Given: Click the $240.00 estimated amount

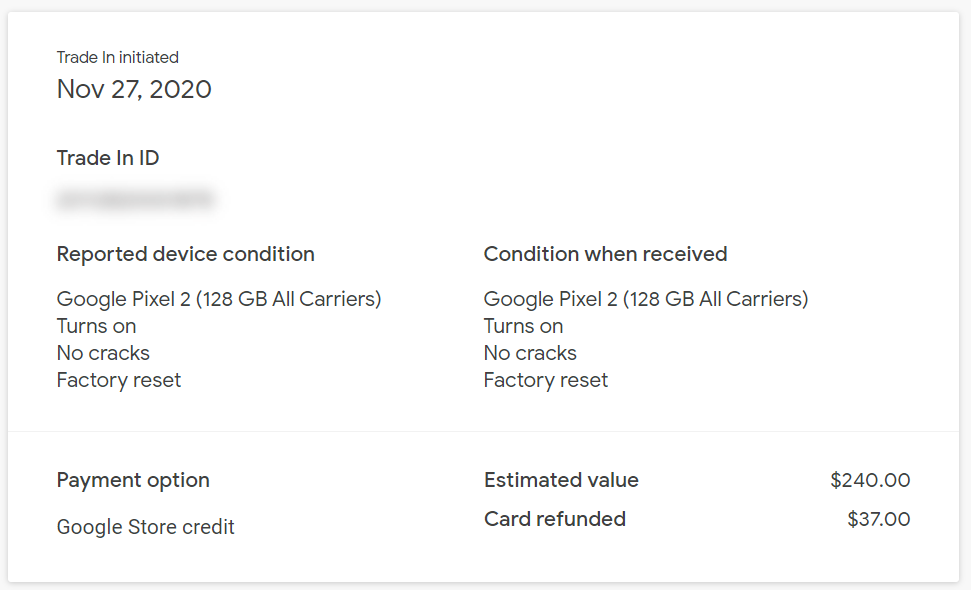Looking at the screenshot, I should [x=870, y=480].
